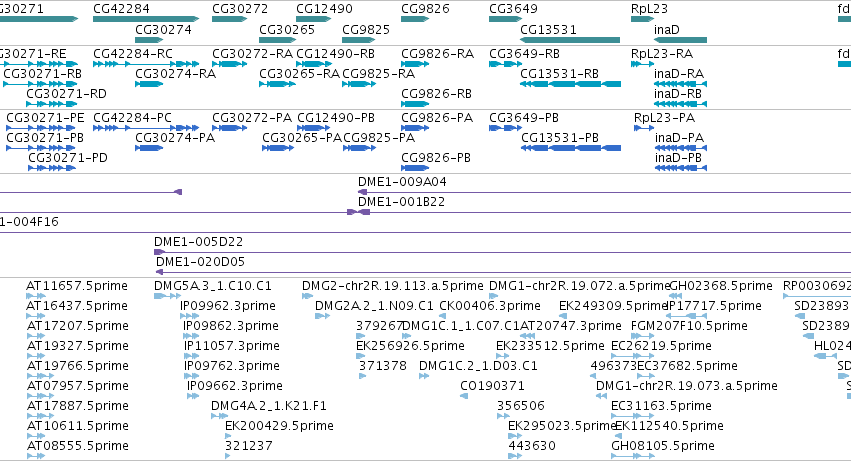Select the DME1-009A04 clone label

pyautogui.click(x=402, y=182)
